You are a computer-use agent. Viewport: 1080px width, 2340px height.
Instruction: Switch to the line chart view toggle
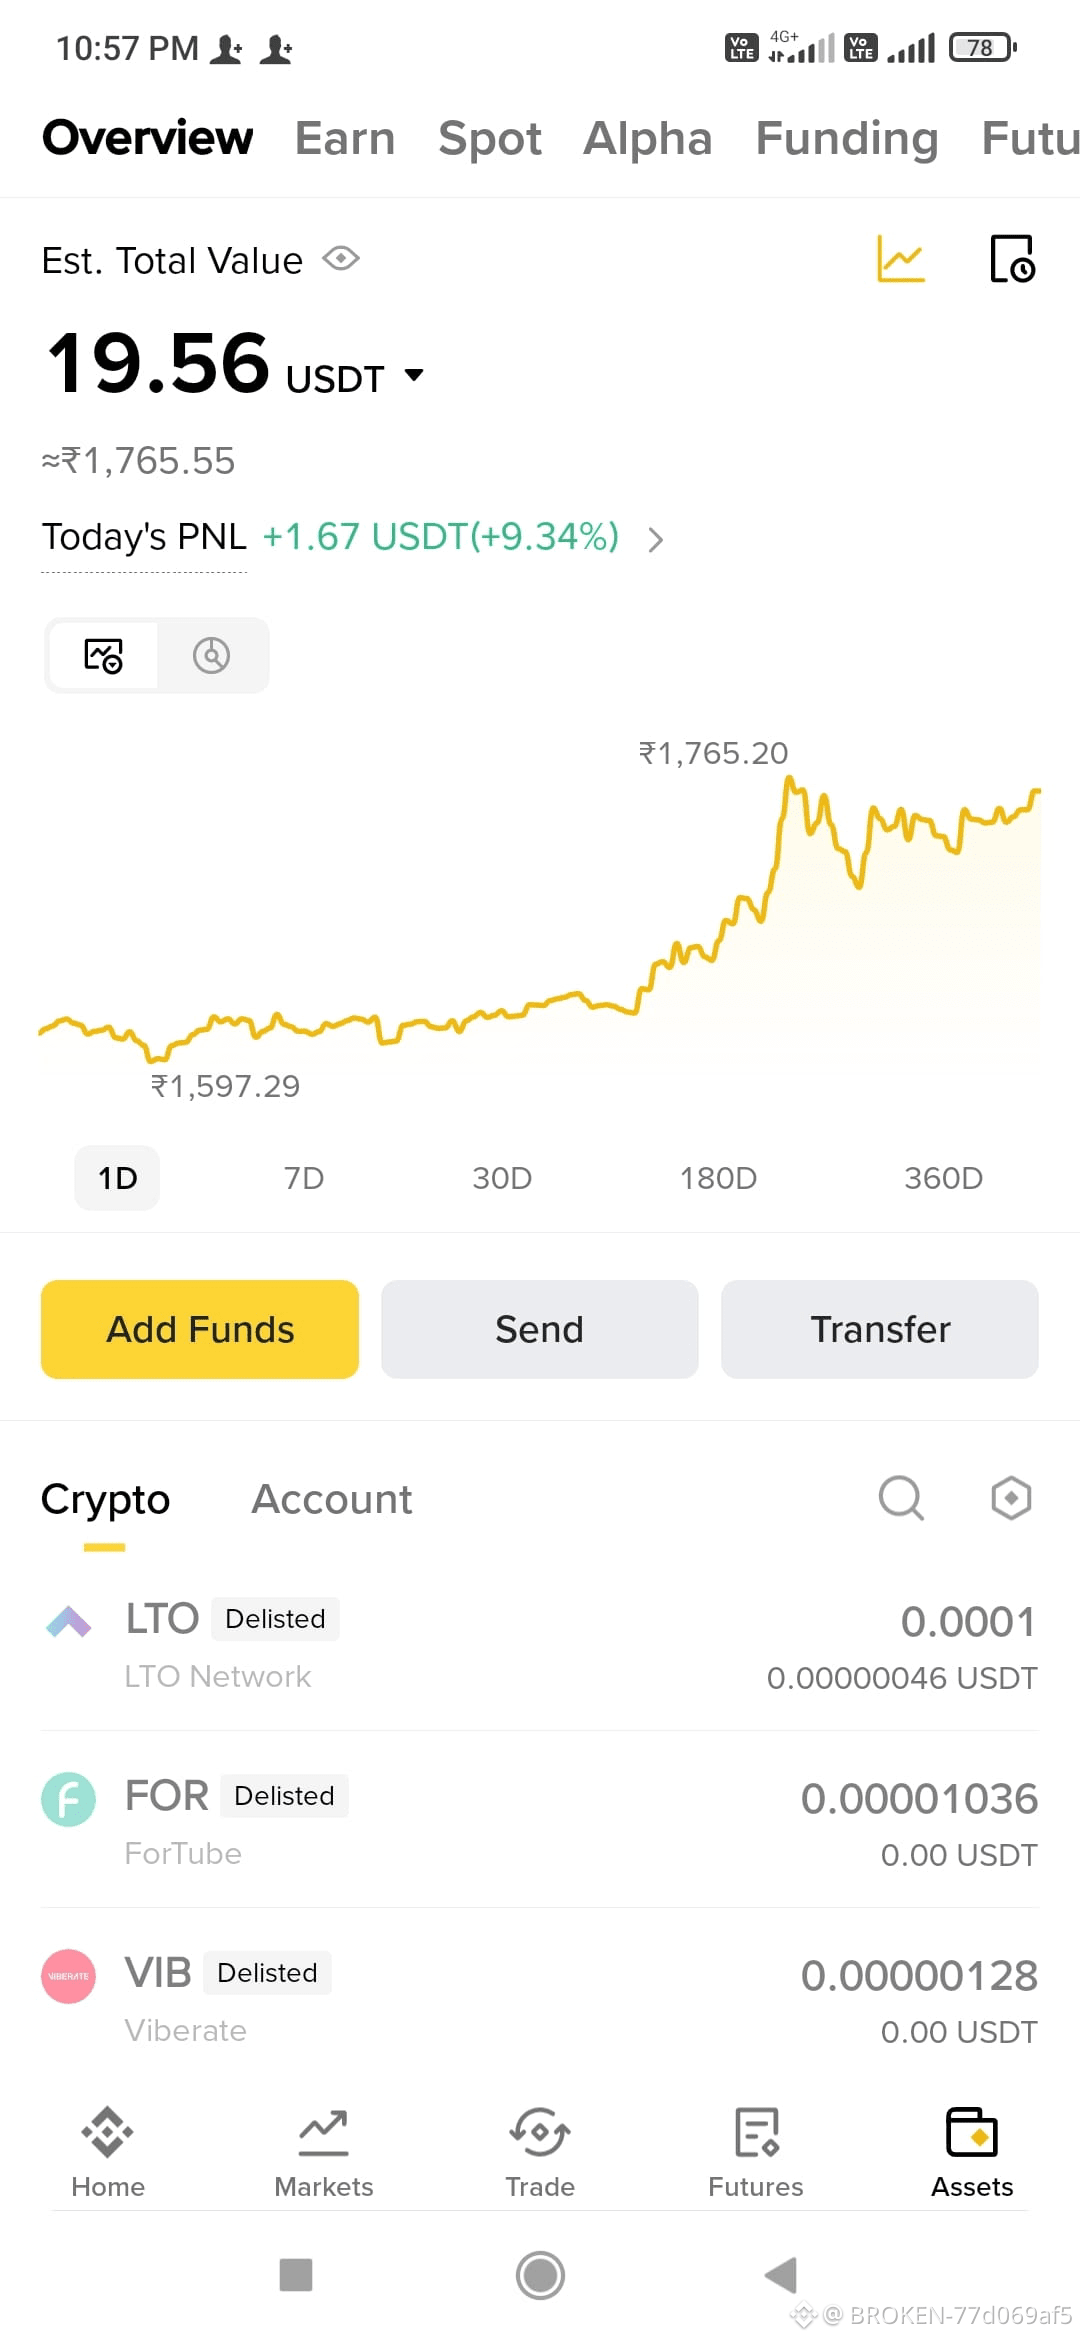point(103,655)
